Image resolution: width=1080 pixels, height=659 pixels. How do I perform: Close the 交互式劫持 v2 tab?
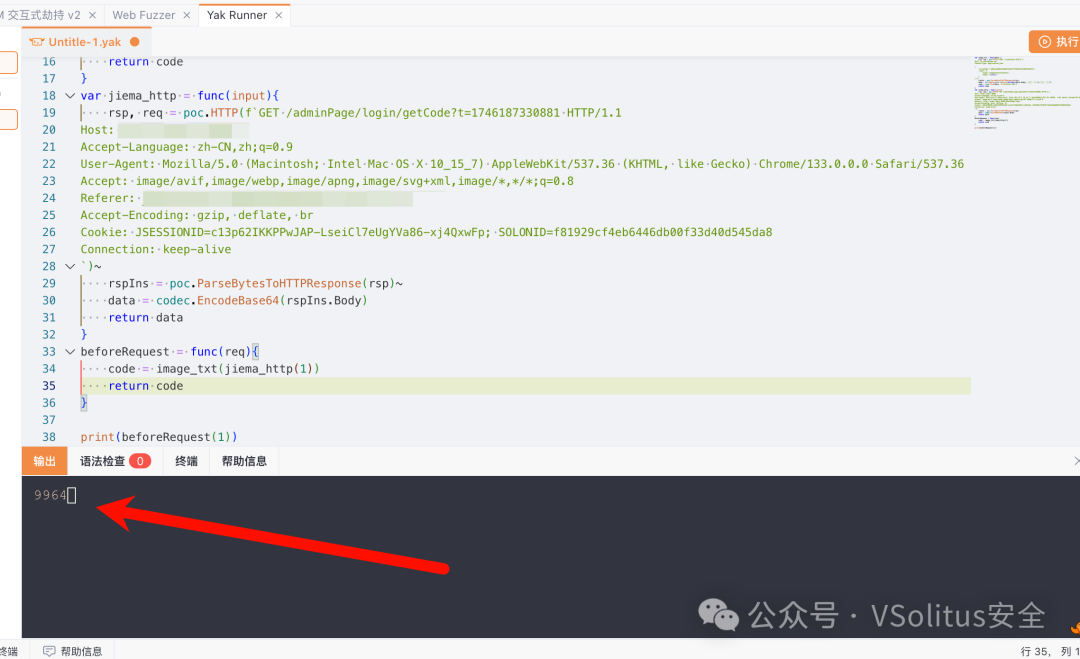[92, 15]
